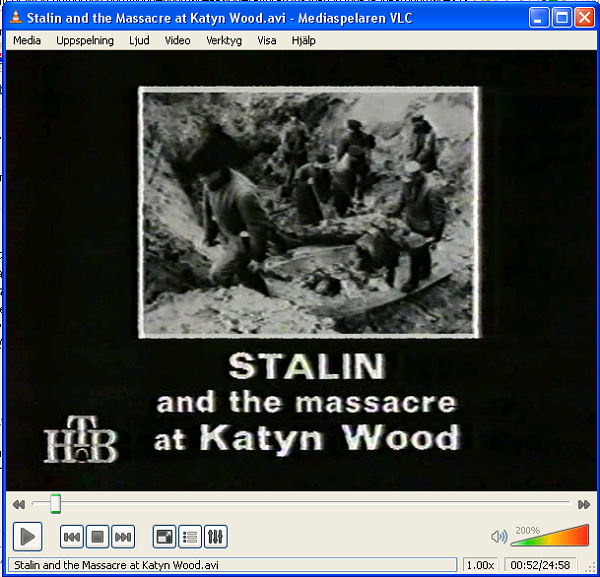The image size is (600, 577).
Task: Close the VLC window
Action: point(585,18)
